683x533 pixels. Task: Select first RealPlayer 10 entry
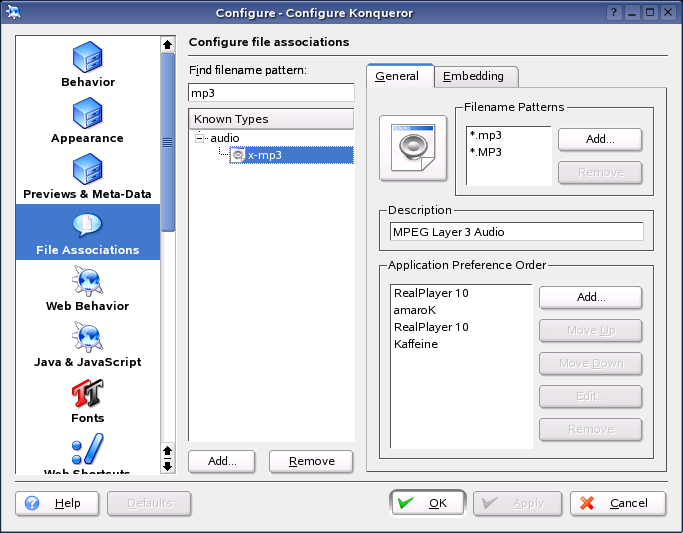point(431,293)
